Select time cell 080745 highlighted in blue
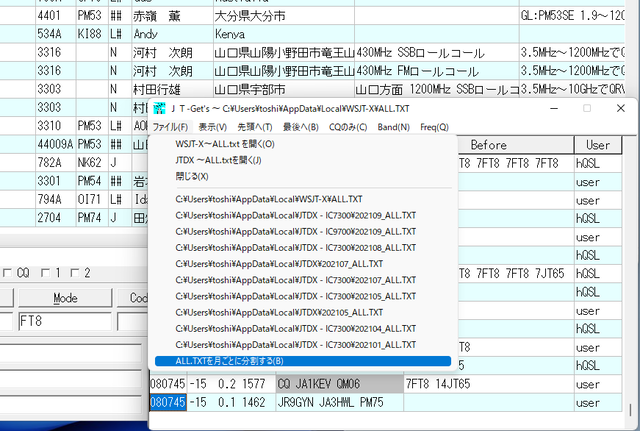Image resolution: width=640 pixels, height=431 pixels. pyautogui.click(x=168, y=402)
